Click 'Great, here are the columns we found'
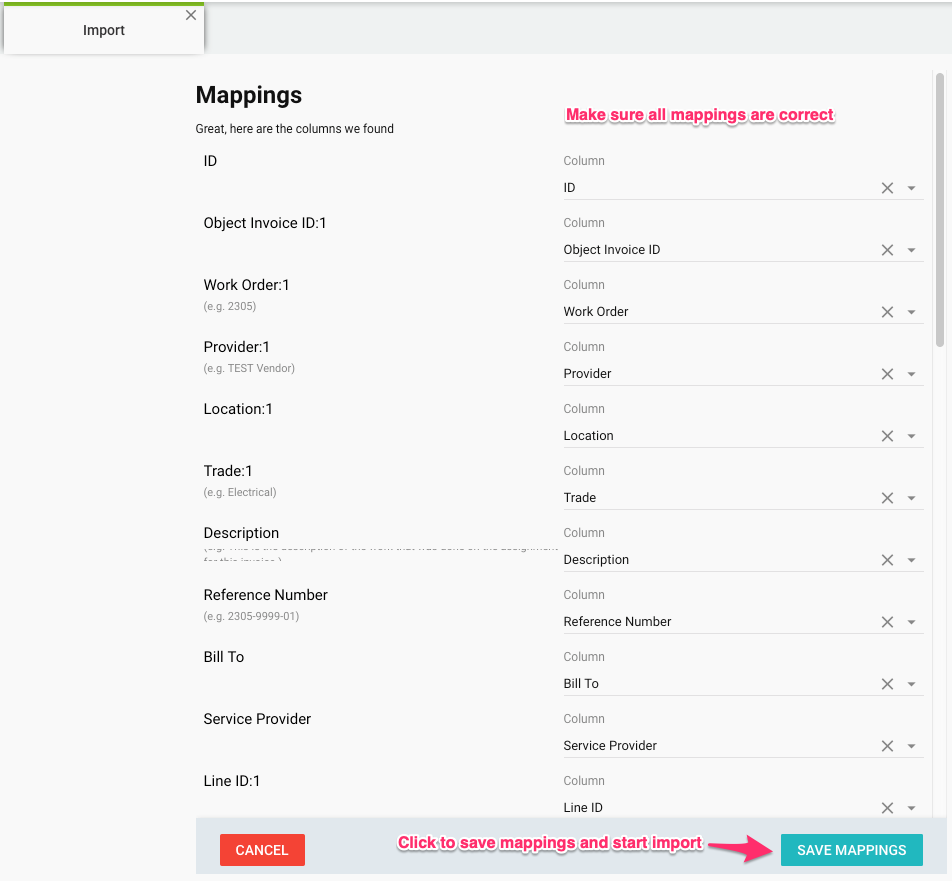This screenshot has height=881, width=952. [294, 129]
